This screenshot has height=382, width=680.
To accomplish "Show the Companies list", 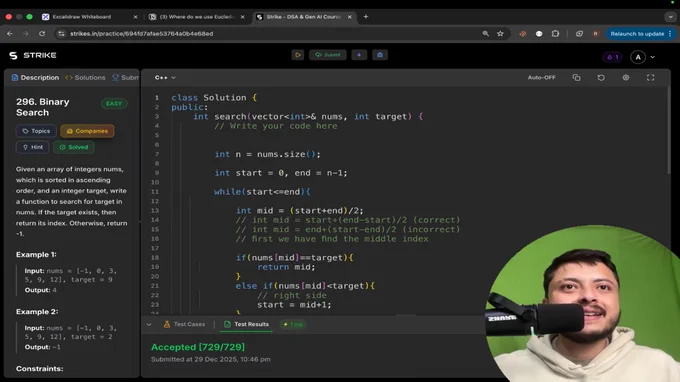I will pos(87,131).
